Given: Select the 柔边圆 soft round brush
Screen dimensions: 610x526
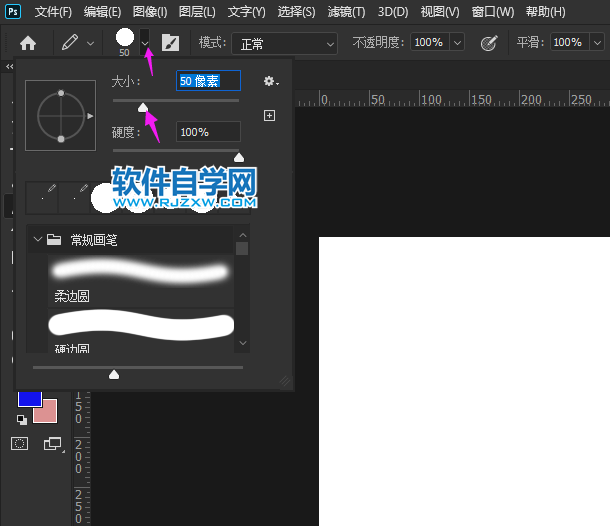Looking at the screenshot, I should click(141, 280).
